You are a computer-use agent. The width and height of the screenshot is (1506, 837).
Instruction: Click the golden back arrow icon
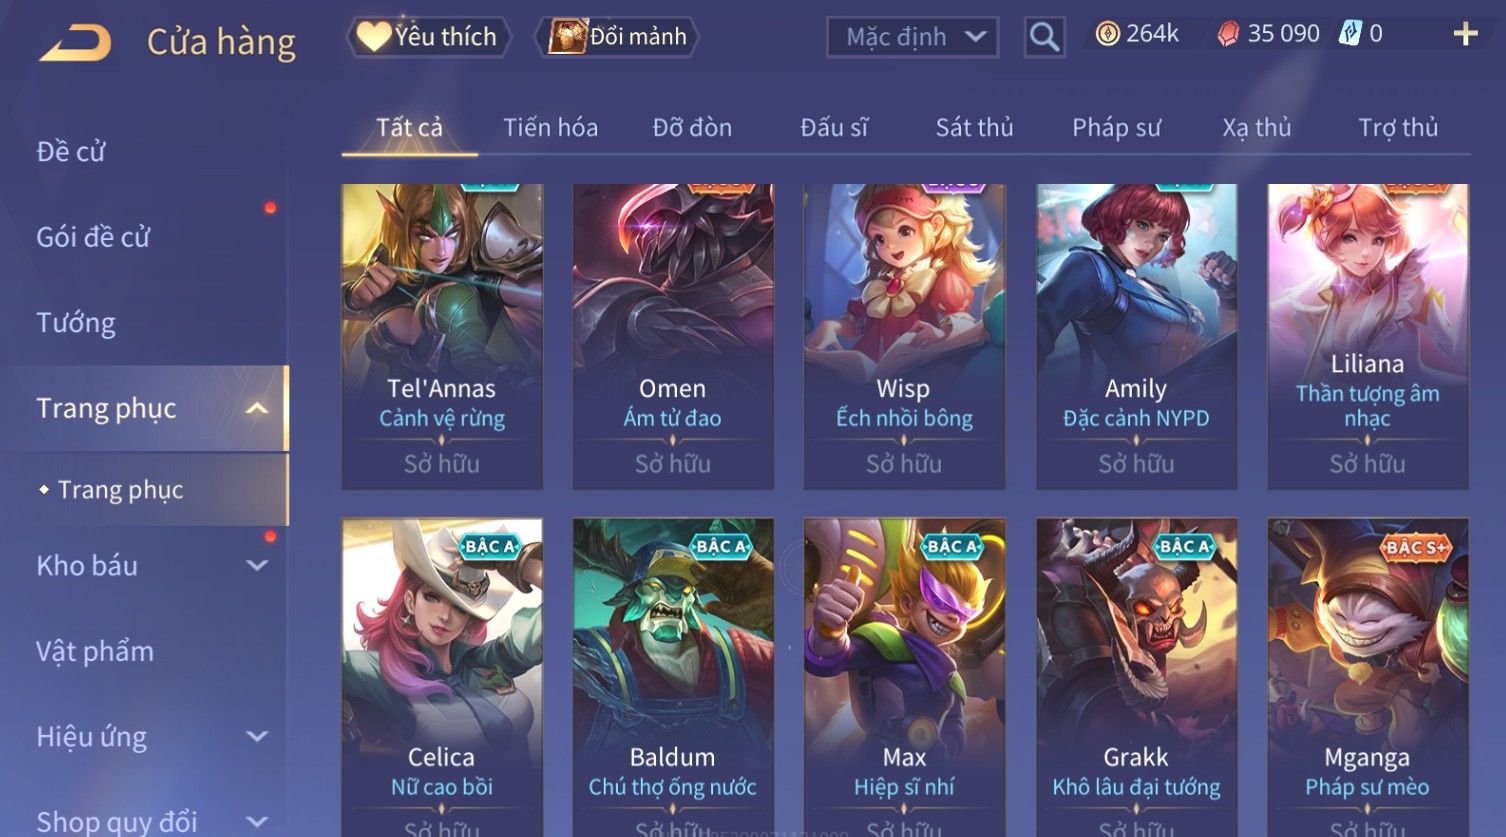75,44
